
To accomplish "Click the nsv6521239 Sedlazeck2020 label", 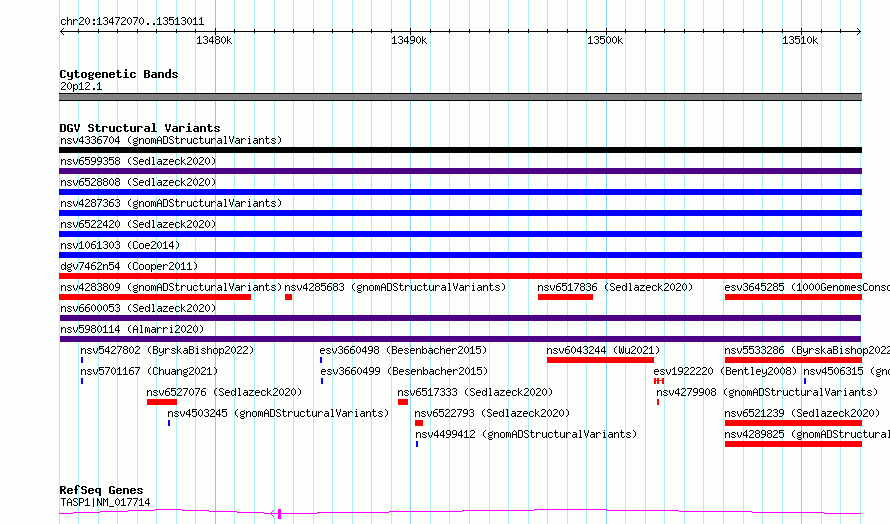I will (x=802, y=413).
